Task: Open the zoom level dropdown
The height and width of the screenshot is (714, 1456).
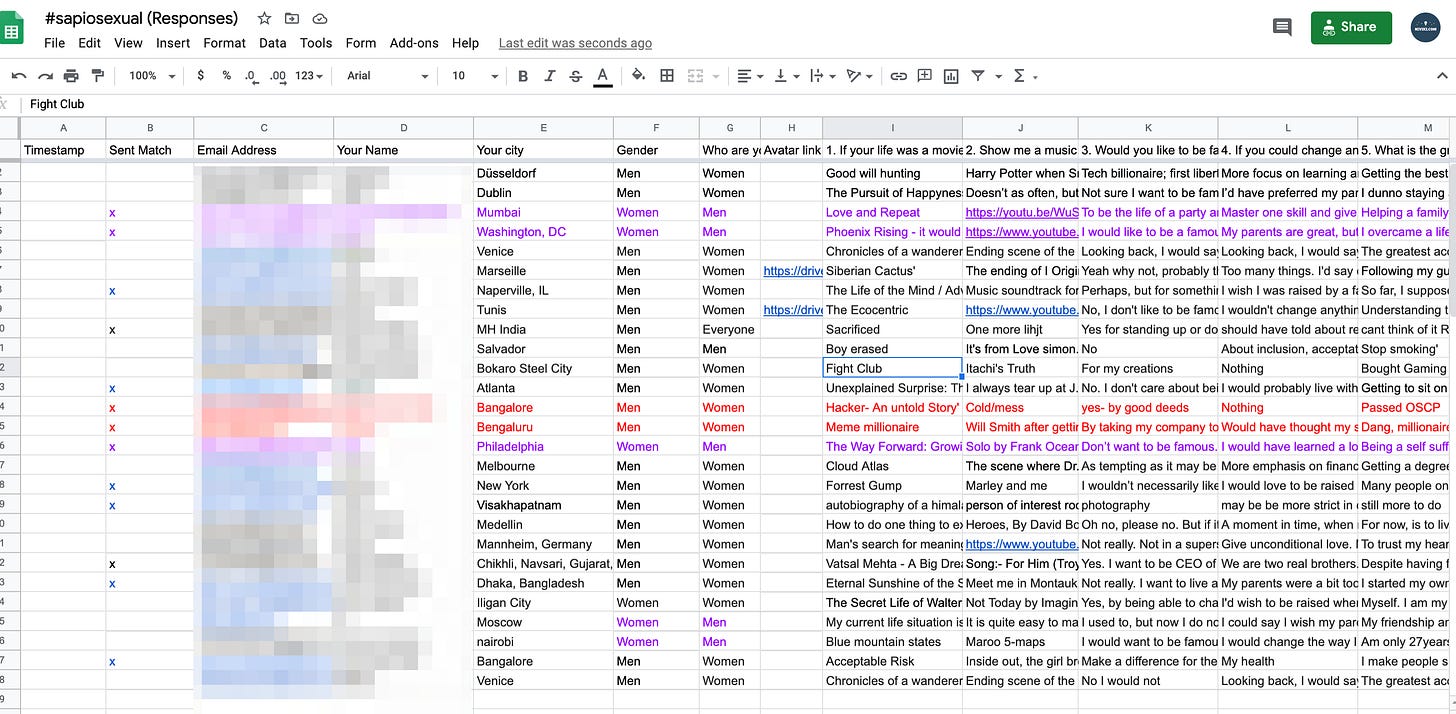Action: pos(150,75)
